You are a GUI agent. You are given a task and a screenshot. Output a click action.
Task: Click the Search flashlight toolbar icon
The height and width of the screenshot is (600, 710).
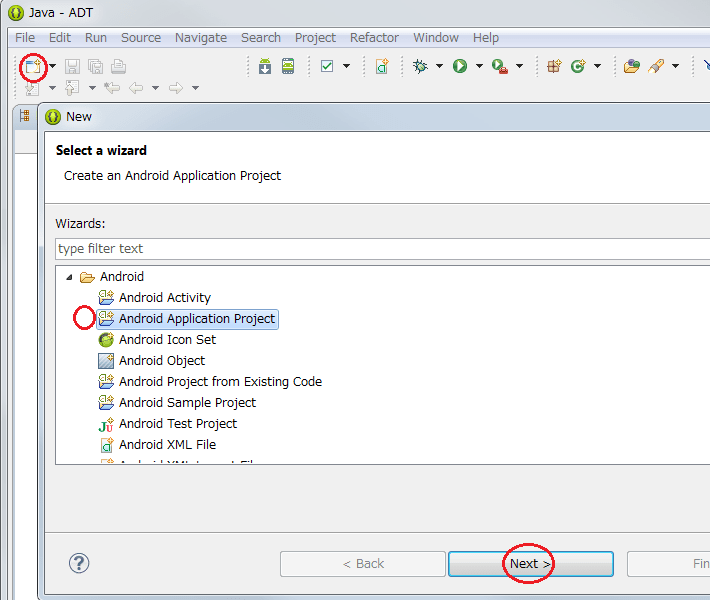pos(656,66)
